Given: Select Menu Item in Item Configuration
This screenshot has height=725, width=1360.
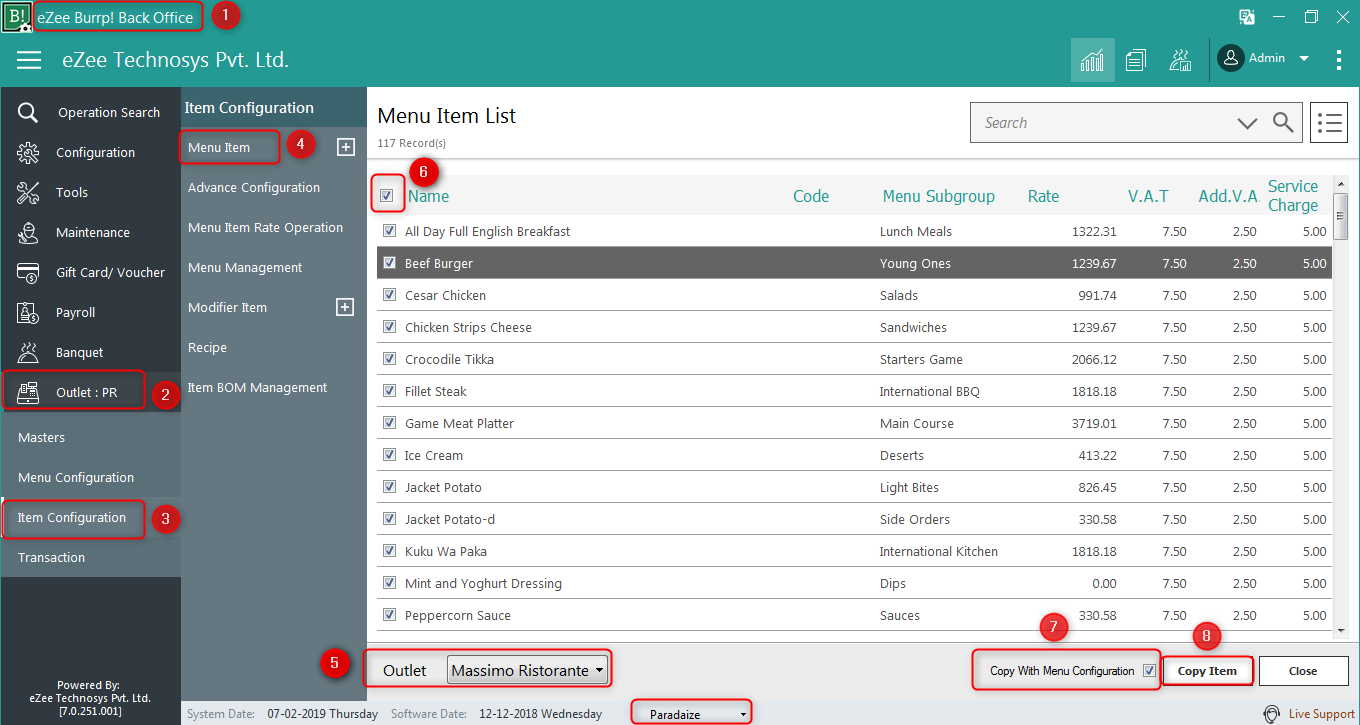Looking at the screenshot, I should coord(219,147).
